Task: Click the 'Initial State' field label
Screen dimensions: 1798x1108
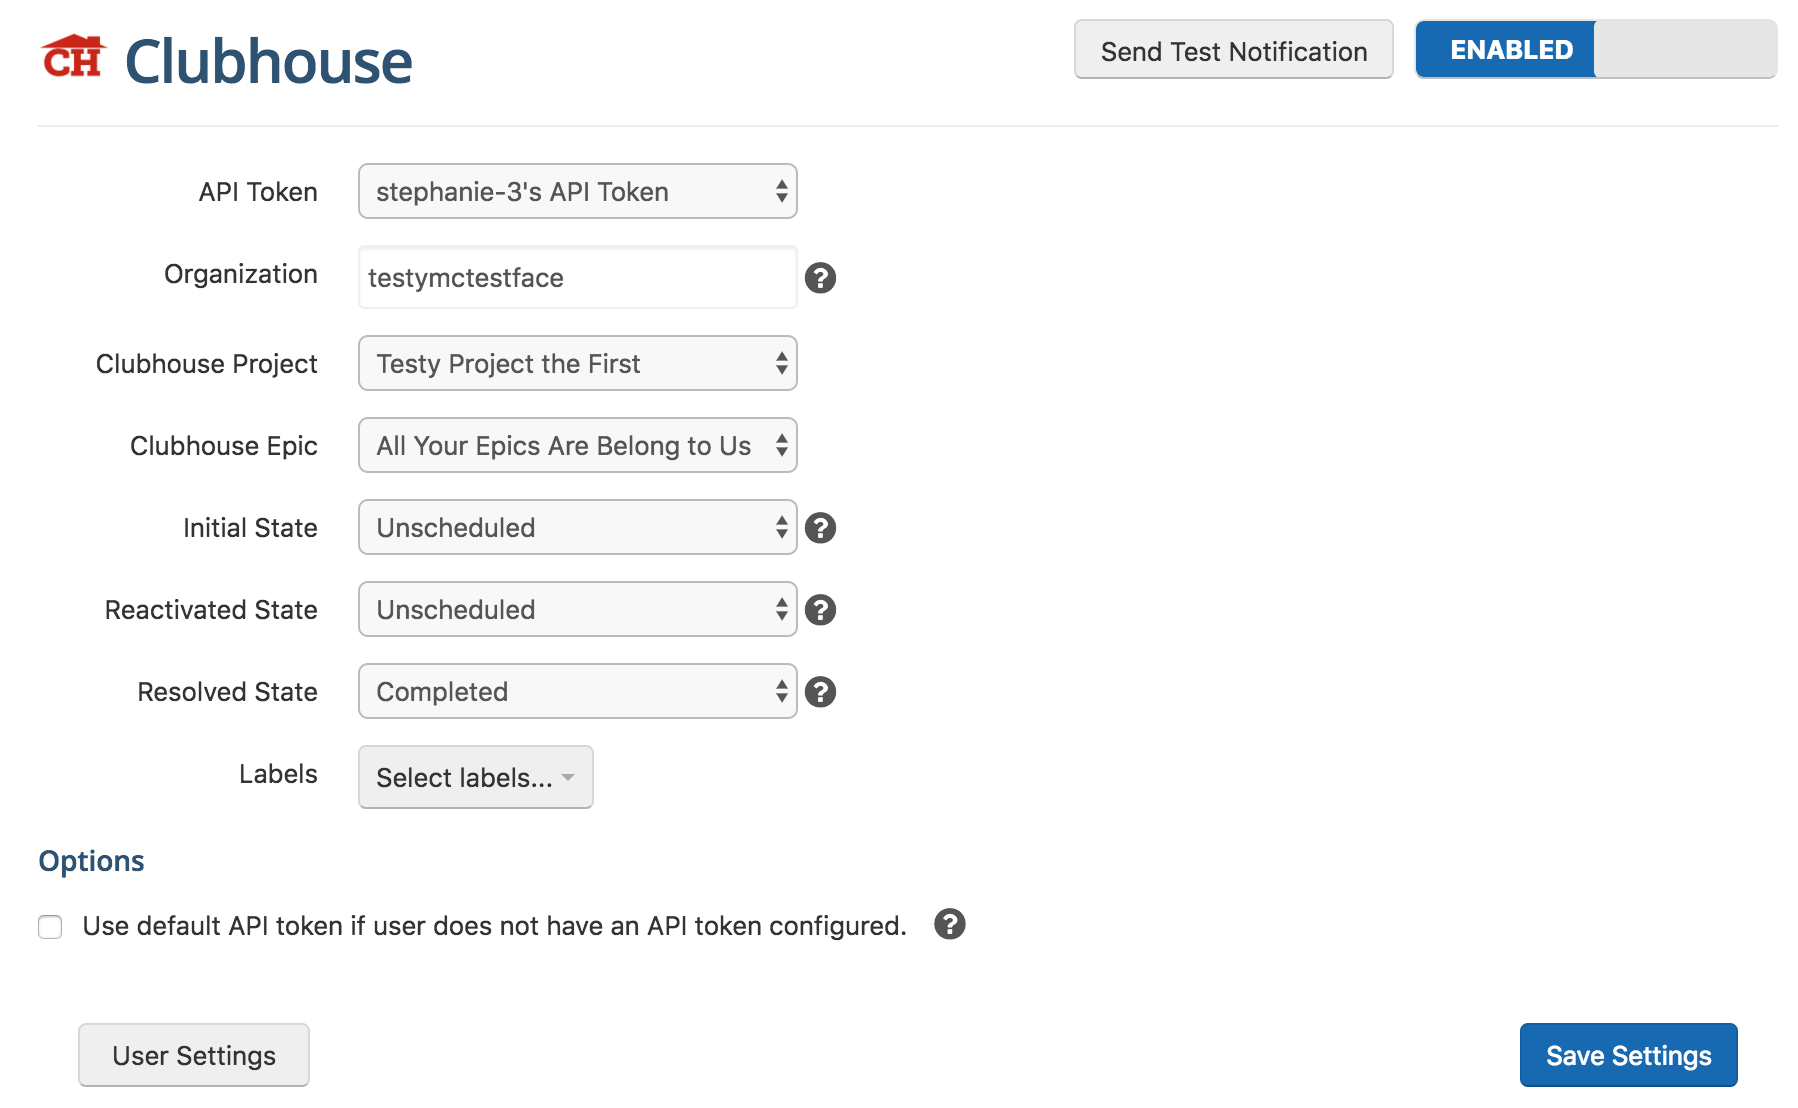Action: pyautogui.click(x=250, y=528)
